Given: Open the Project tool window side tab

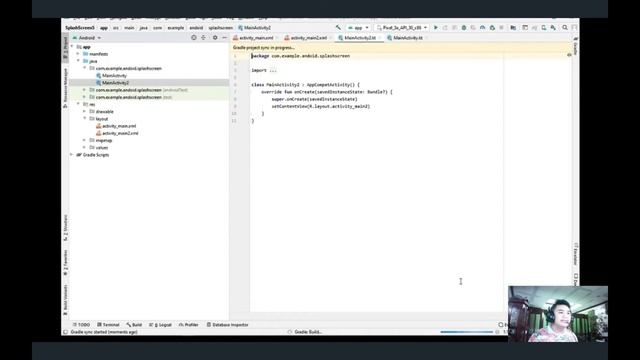Looking at the screenshot, I should (x=65, y=49).
